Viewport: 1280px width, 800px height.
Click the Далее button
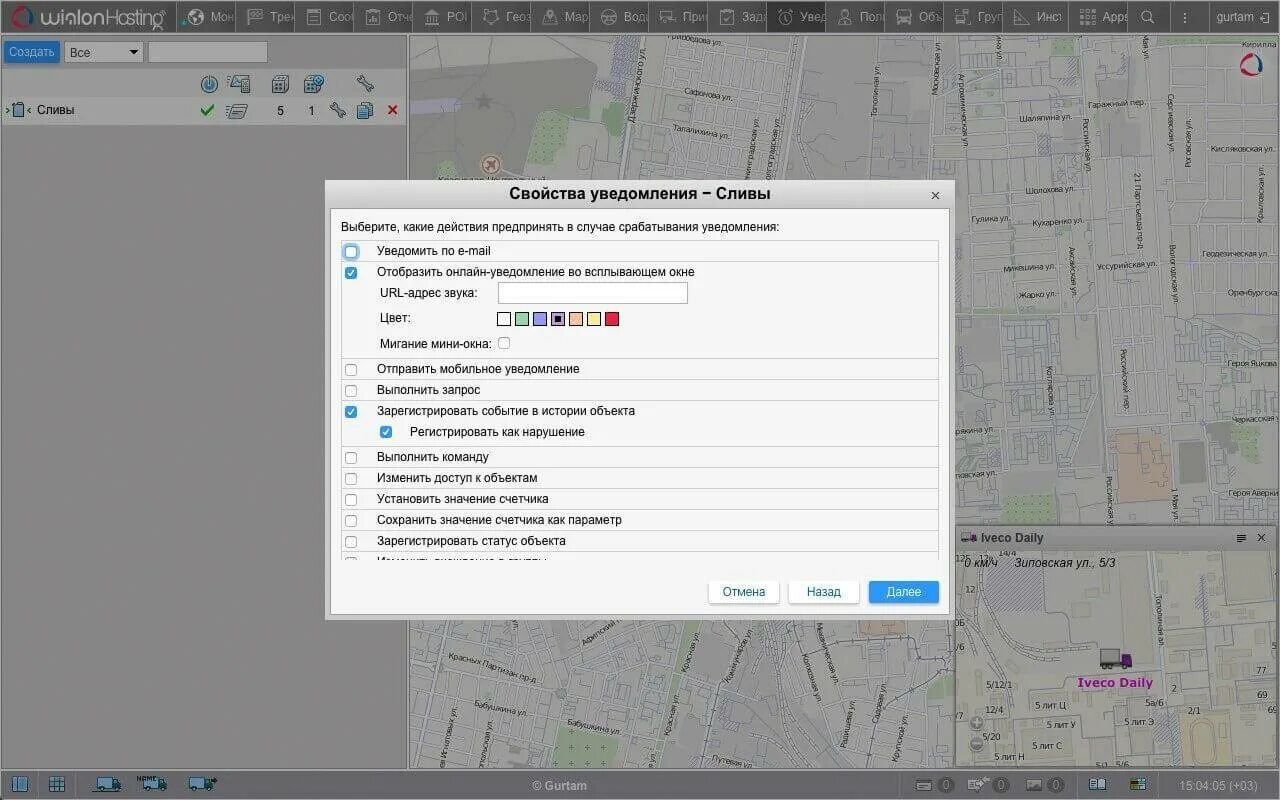coord(904,592)
